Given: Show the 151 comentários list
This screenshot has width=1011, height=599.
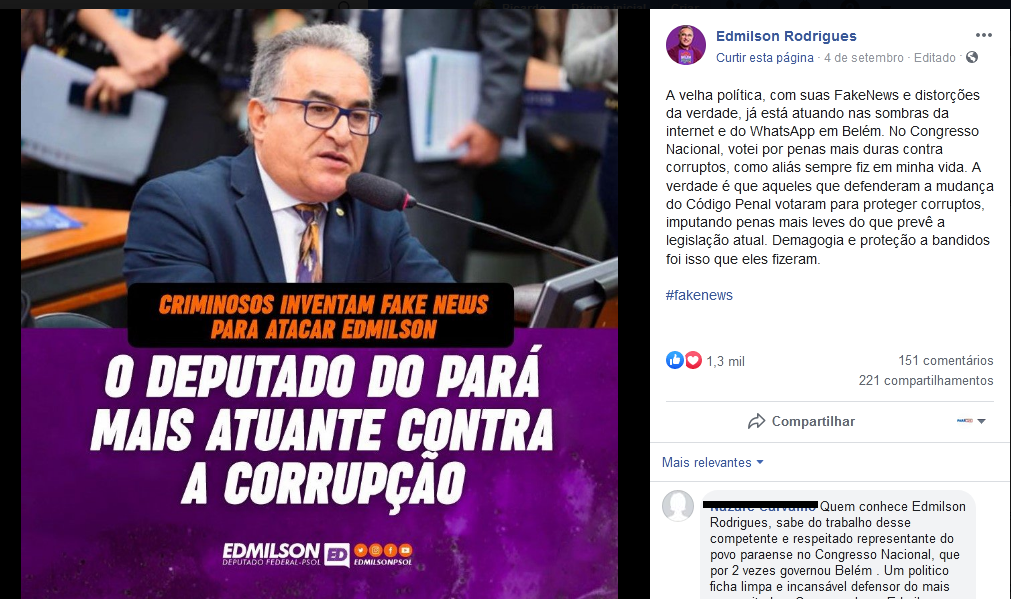Looking at the screenshot, I should 946,360.
